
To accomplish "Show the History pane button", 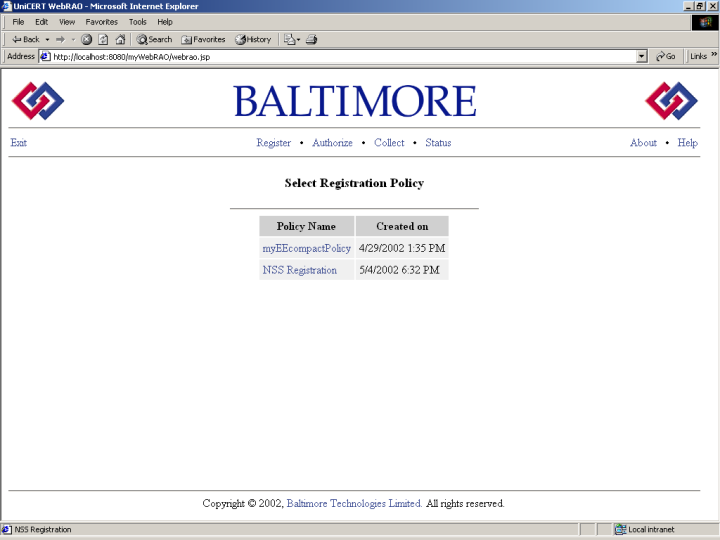I will (253, 39).
